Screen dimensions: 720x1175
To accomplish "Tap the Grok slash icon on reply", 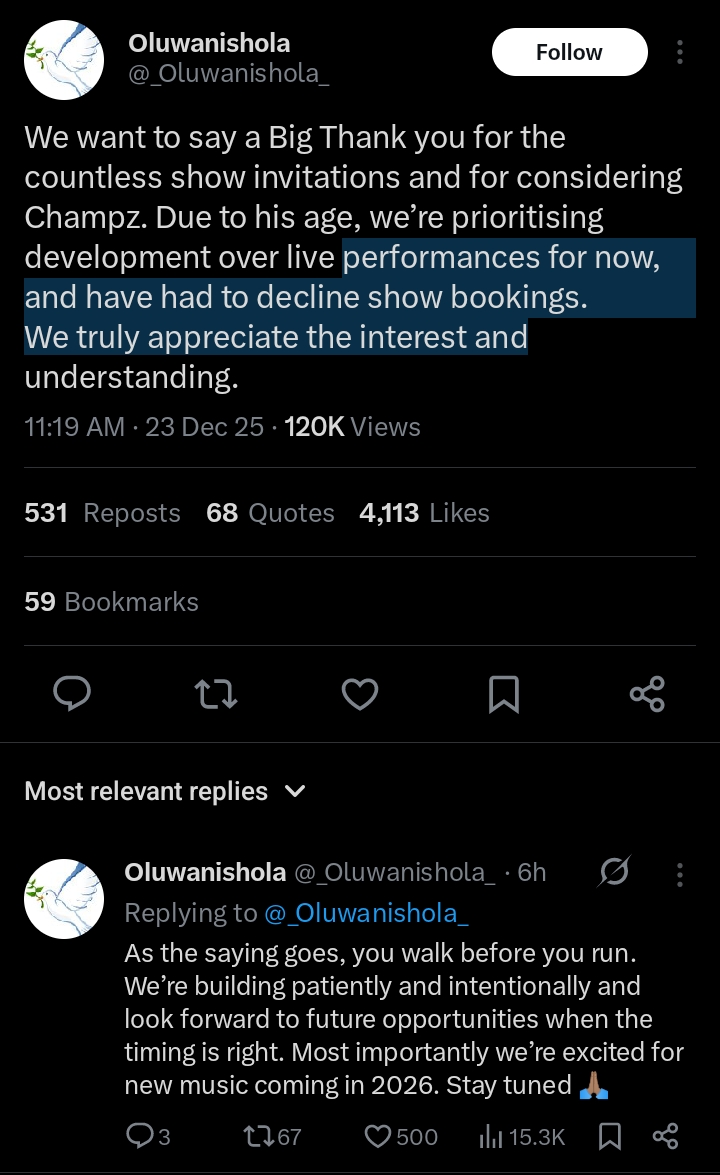I will pyautogui.click(x=613, y=873).
